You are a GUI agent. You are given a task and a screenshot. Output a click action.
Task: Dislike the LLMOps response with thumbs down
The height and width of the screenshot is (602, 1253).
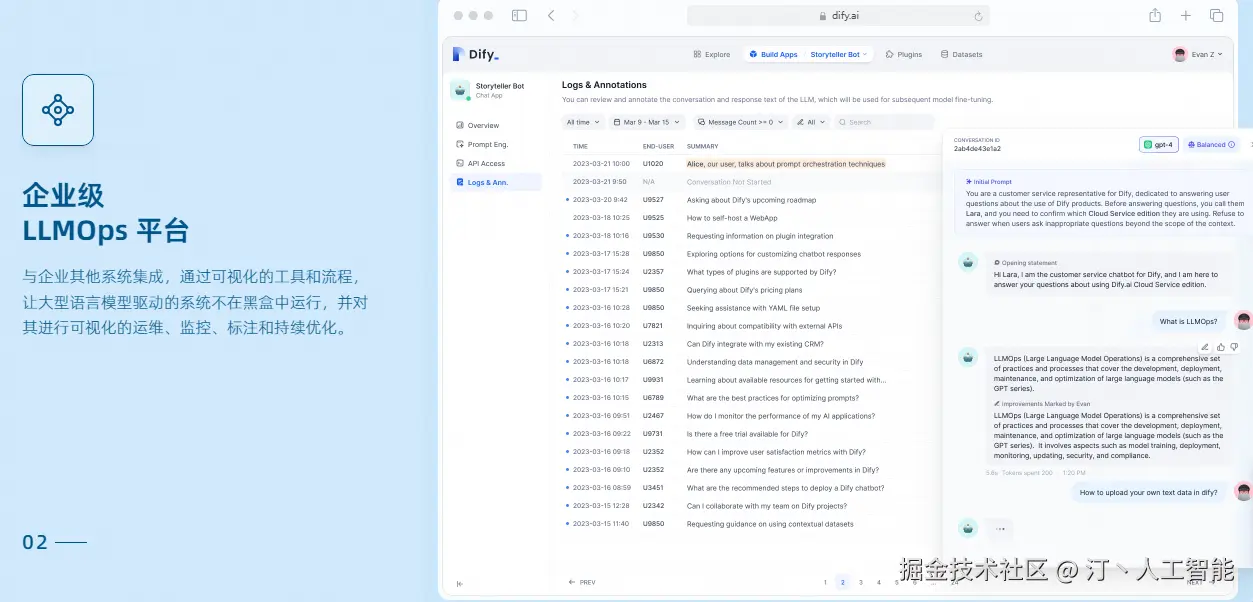click(x=1234, y=347)
